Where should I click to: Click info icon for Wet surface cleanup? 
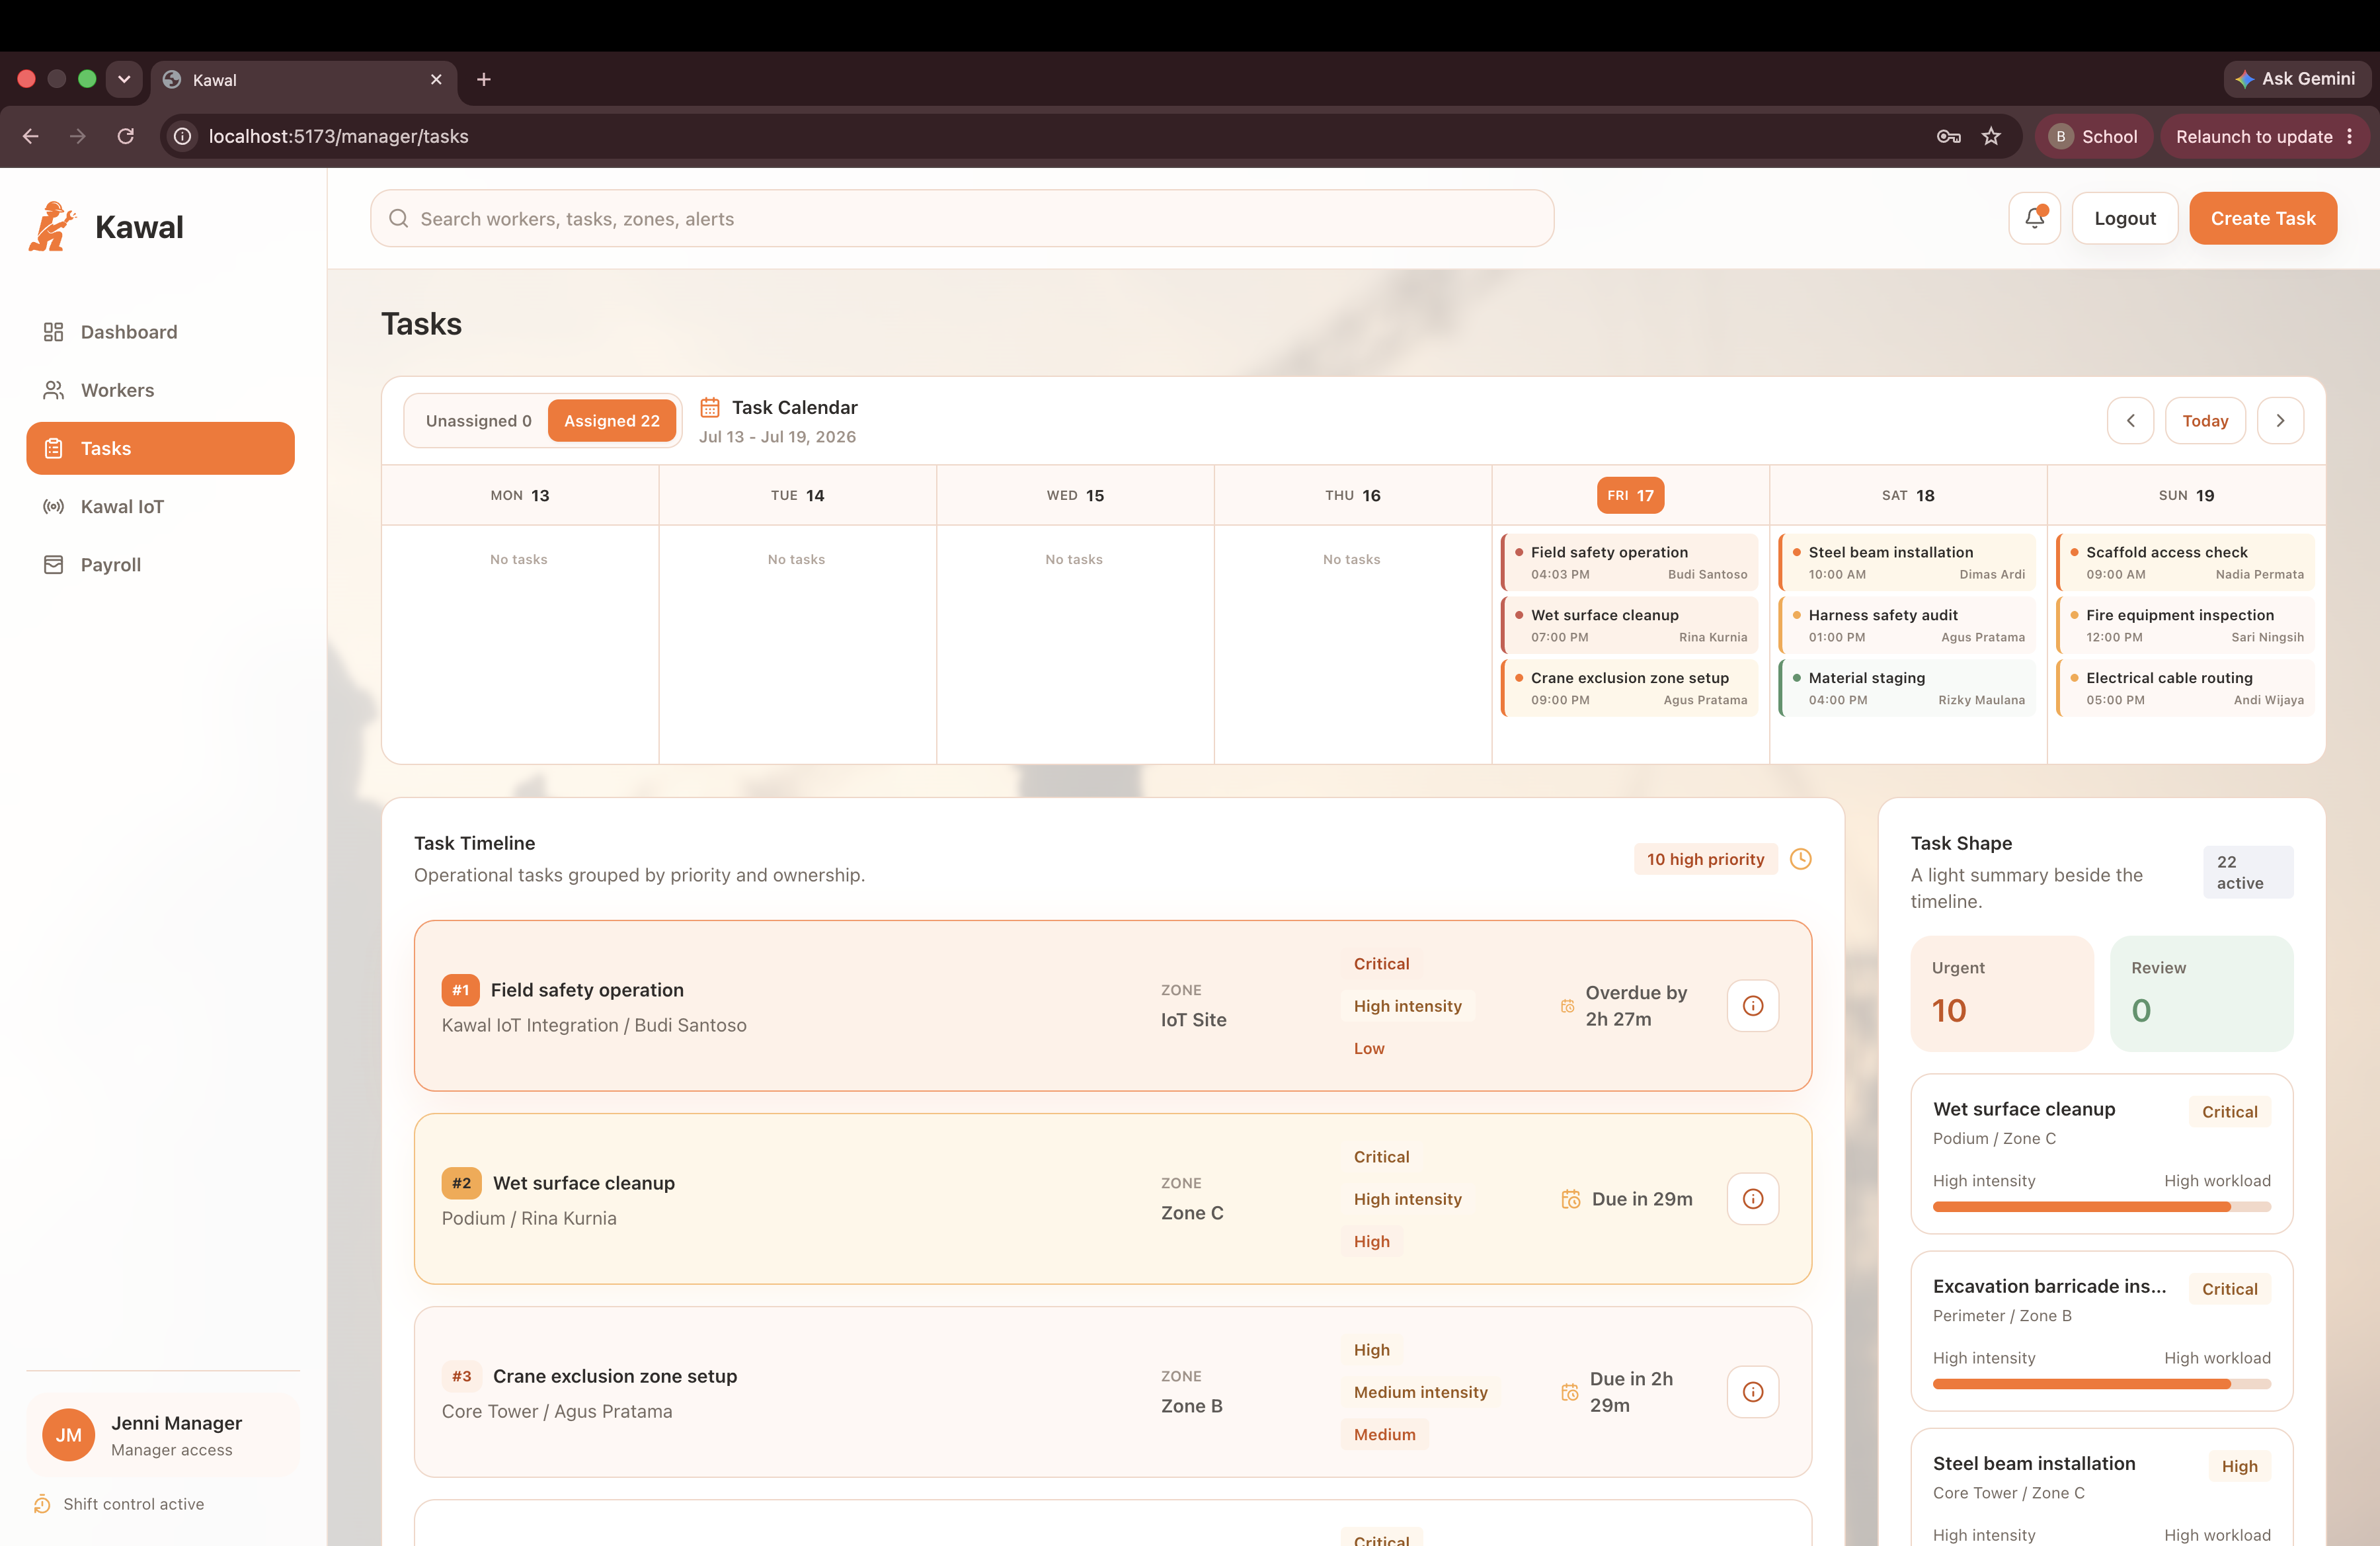click(x=1752, y=1199)
